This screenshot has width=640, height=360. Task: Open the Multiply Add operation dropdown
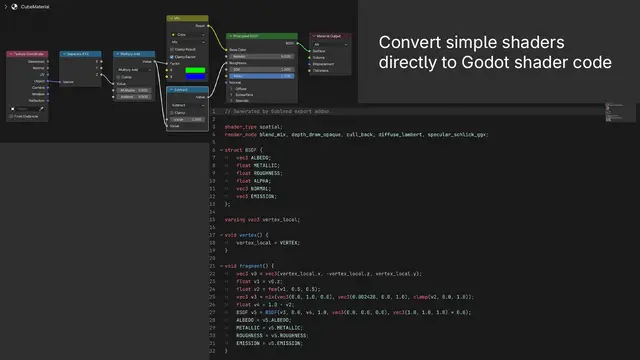(x=134, y=70)
